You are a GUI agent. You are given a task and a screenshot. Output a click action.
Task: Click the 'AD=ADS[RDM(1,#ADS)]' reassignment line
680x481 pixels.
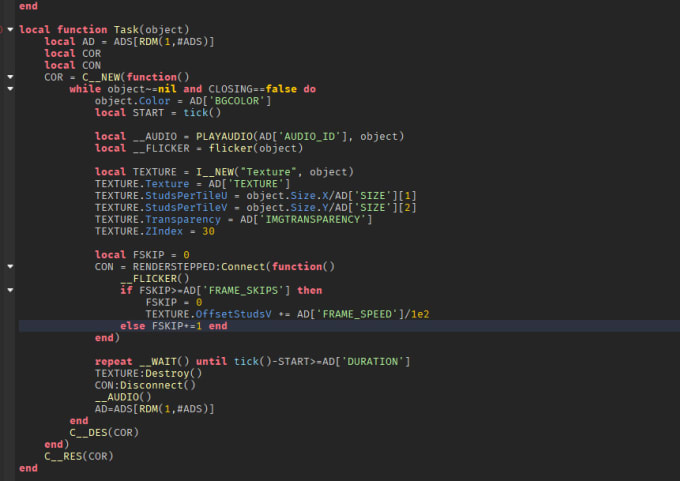point(154,409)
